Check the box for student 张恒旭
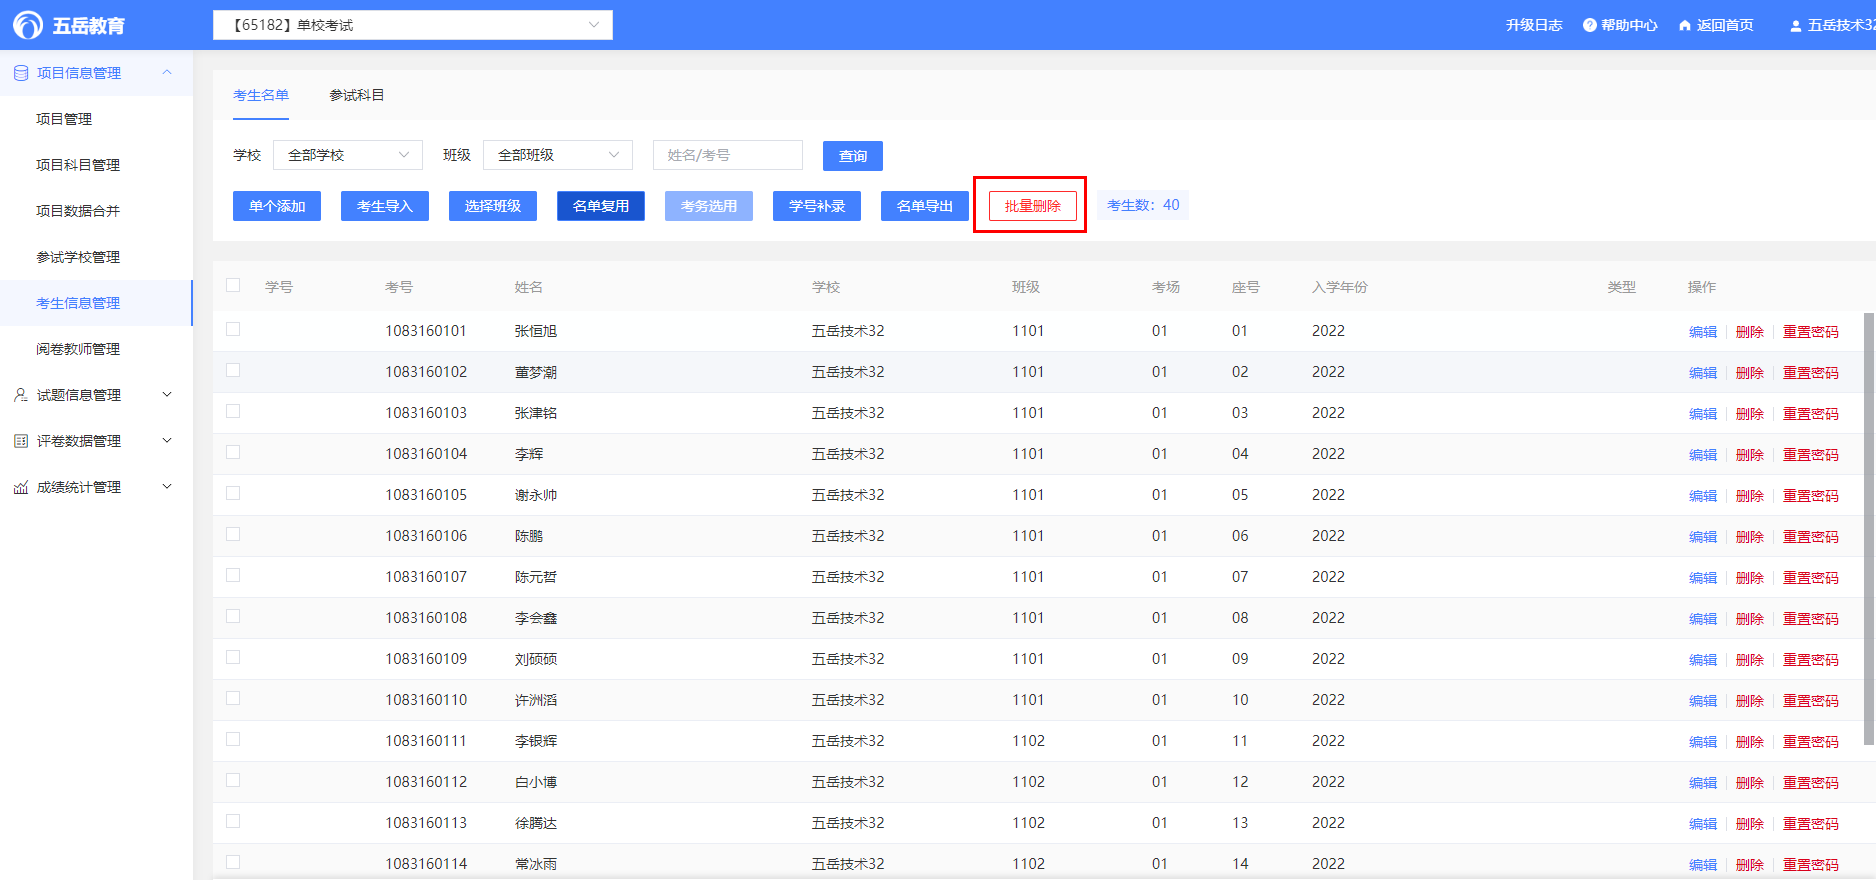This screenshot has height=880, width=1876. tap(233, 329)
